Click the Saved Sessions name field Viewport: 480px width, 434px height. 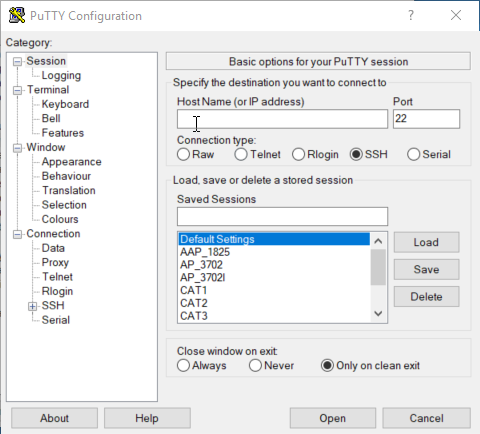[x=282, y=217]
